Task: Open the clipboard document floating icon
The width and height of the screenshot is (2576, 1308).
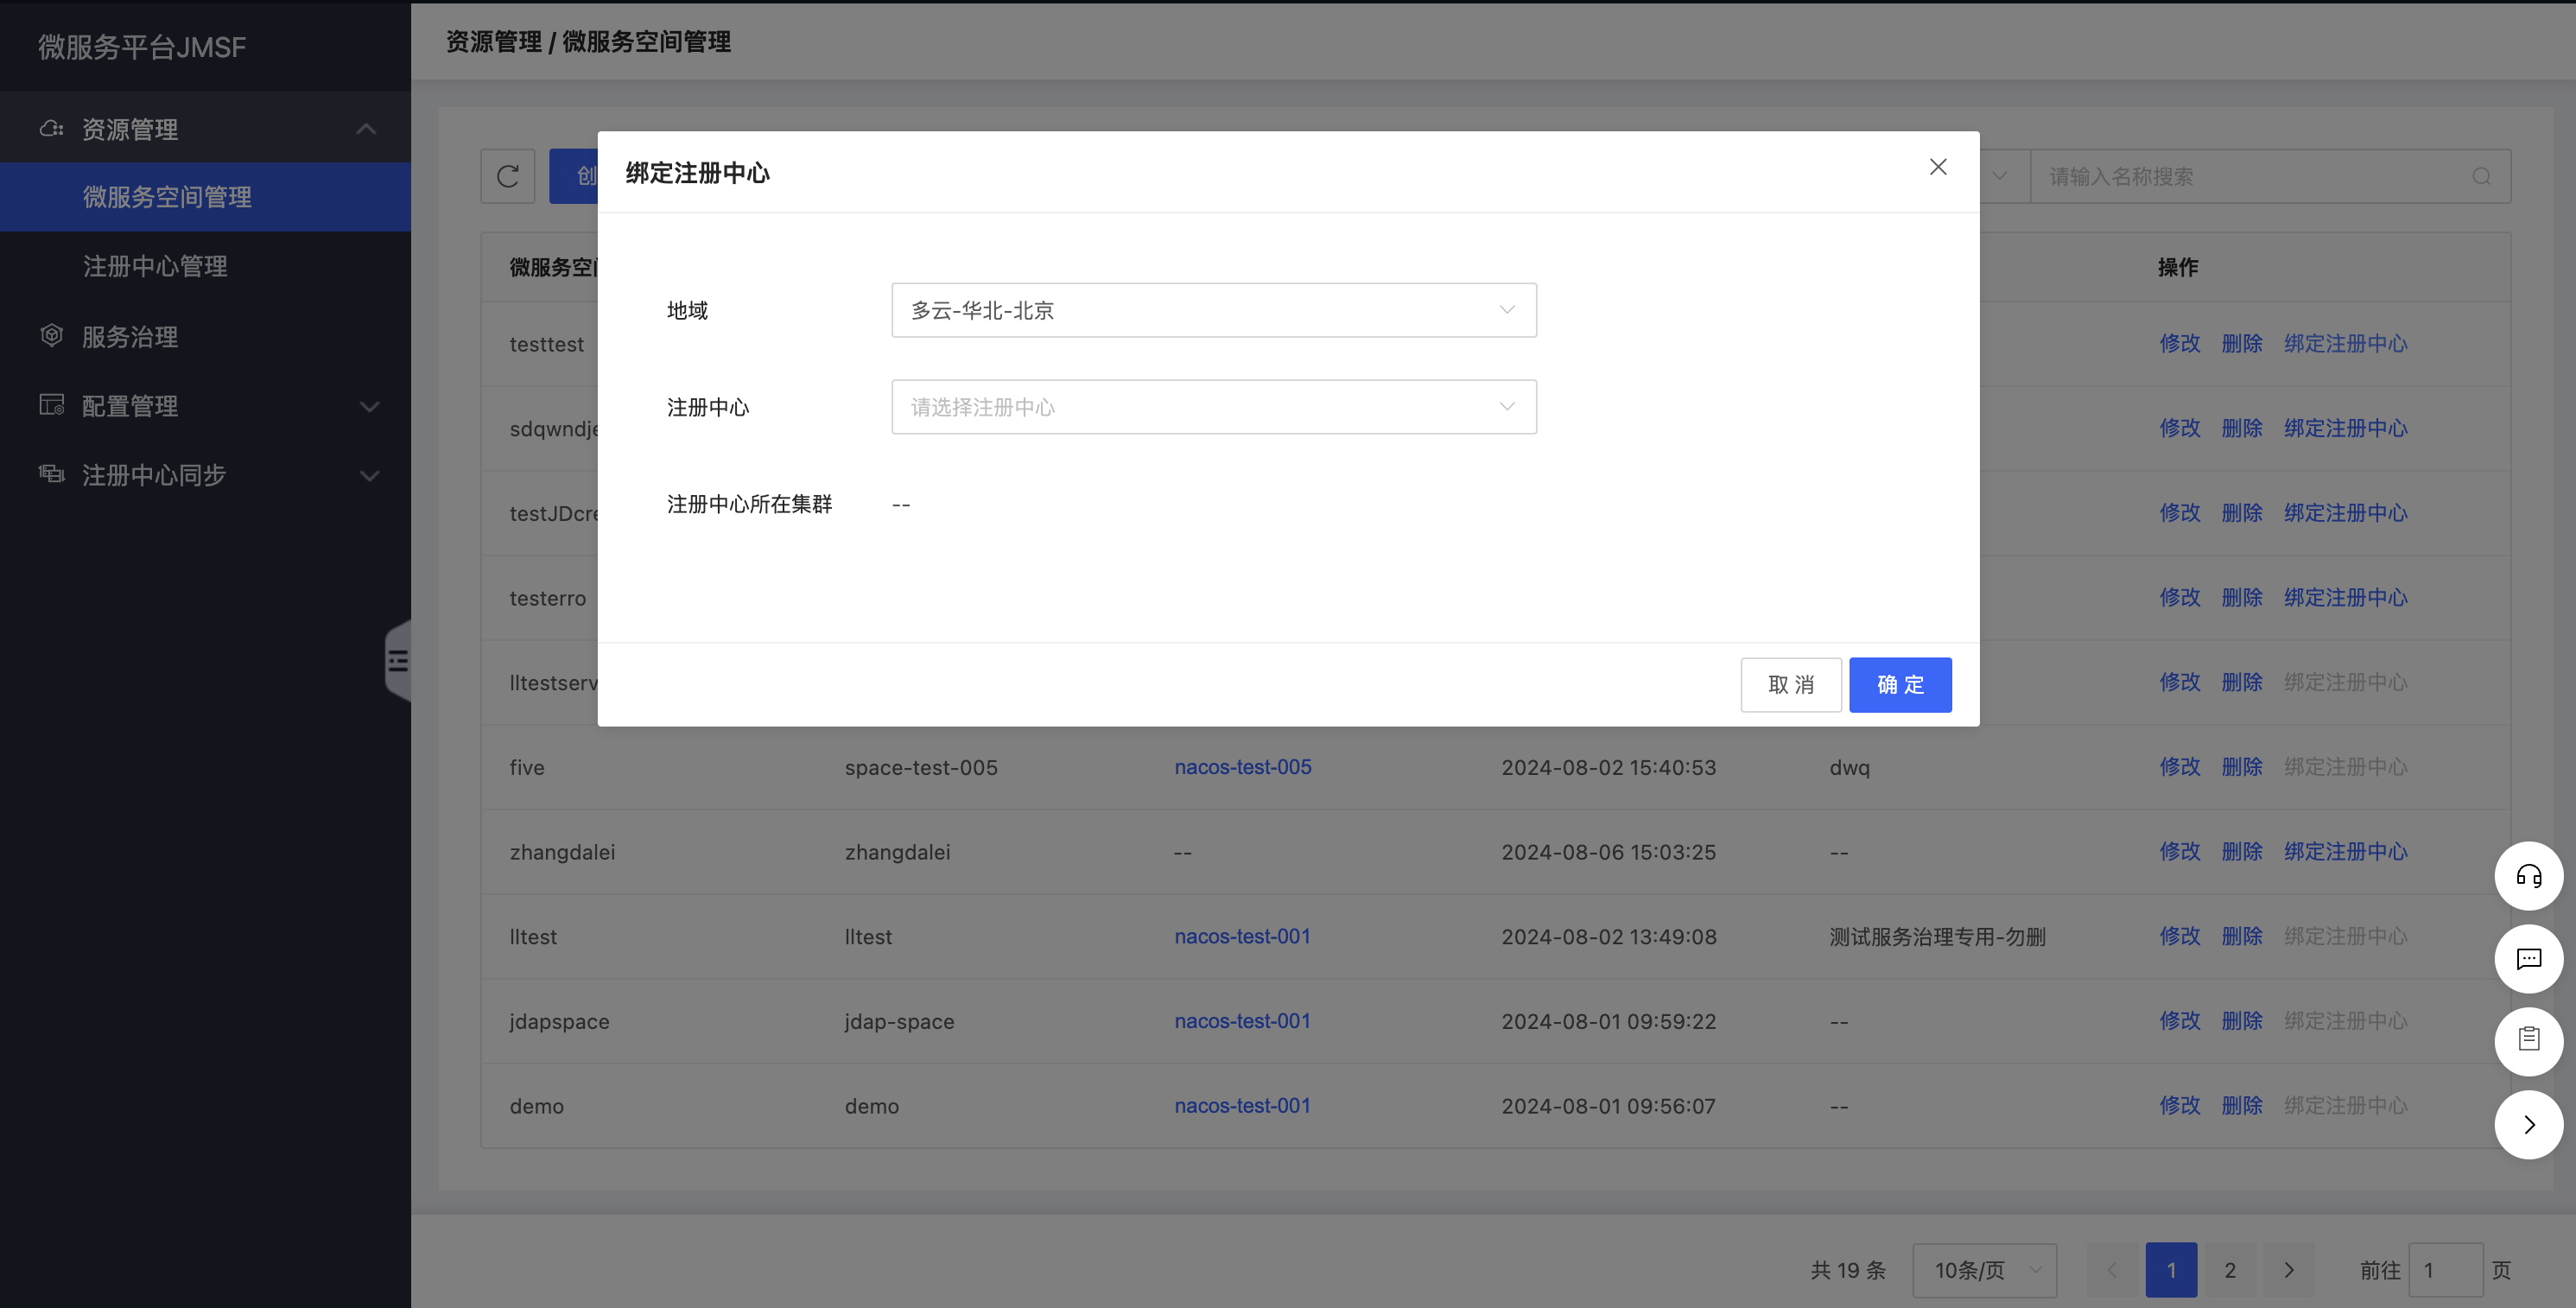Action: [x=2528, y=1041]
